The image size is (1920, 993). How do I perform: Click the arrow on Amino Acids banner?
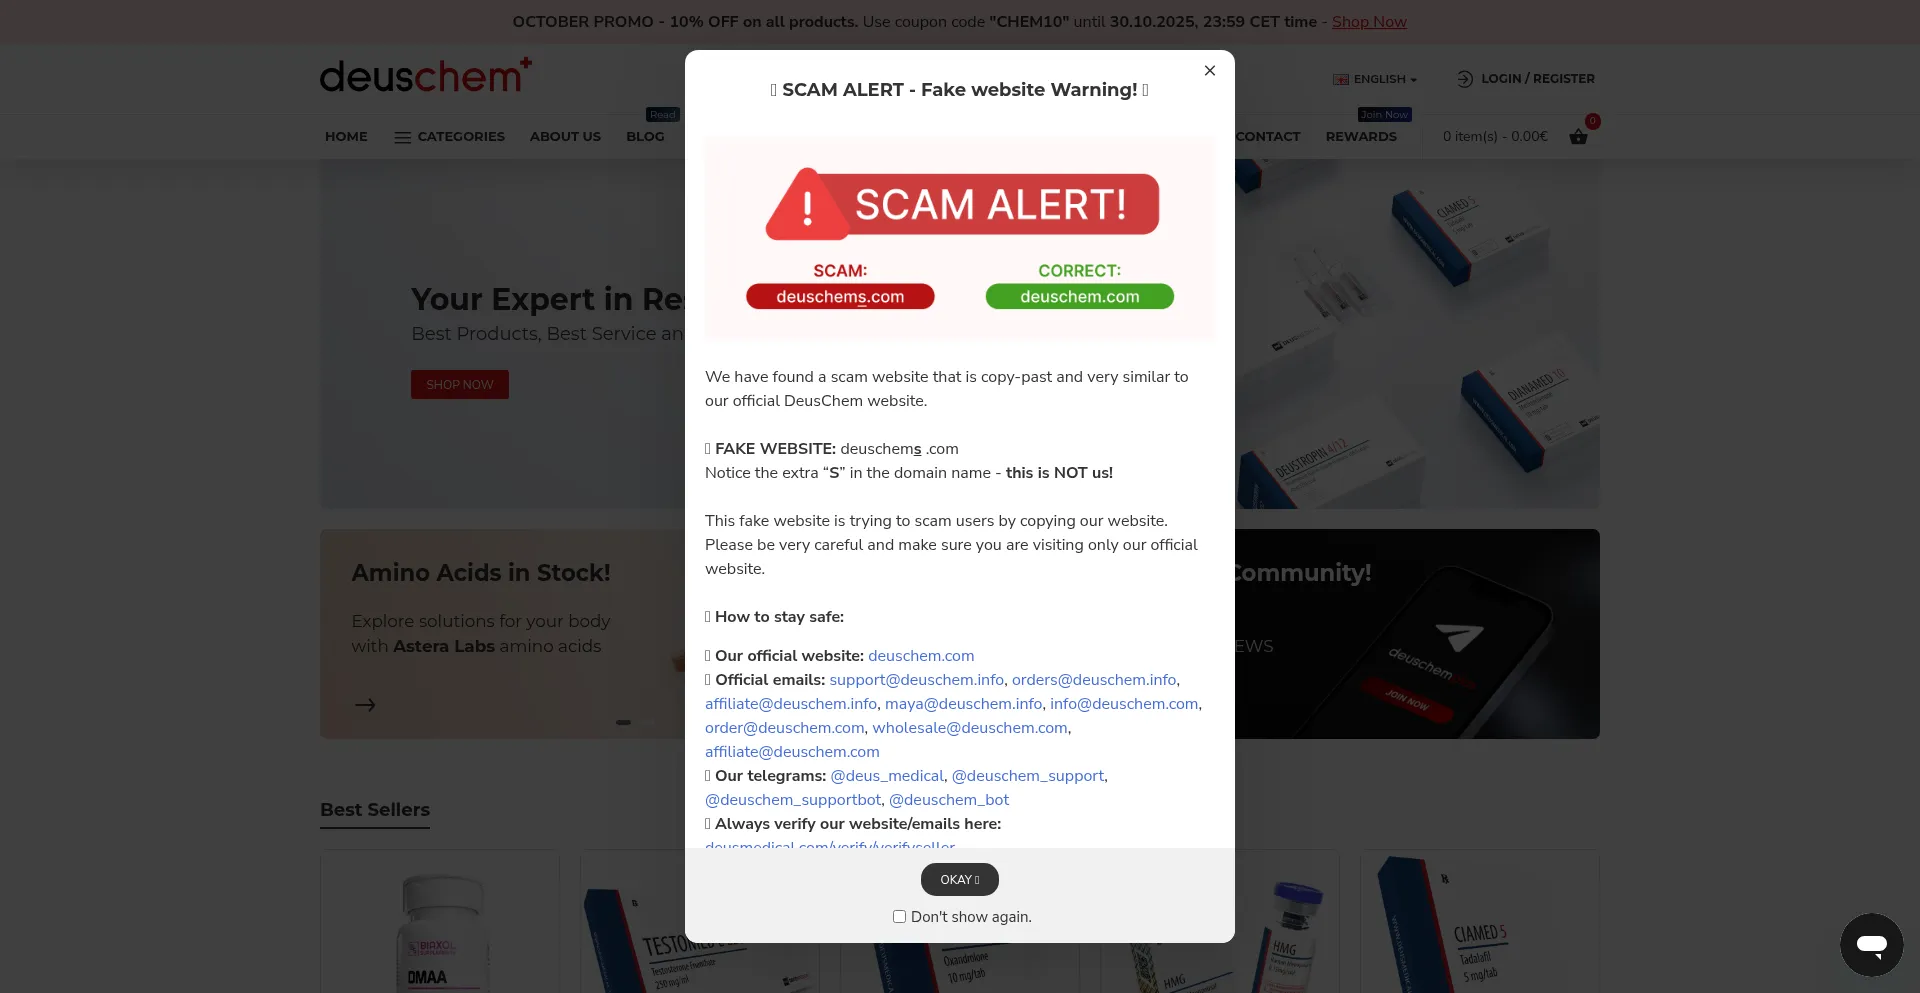pyautogui.click(x=365, y=705)
